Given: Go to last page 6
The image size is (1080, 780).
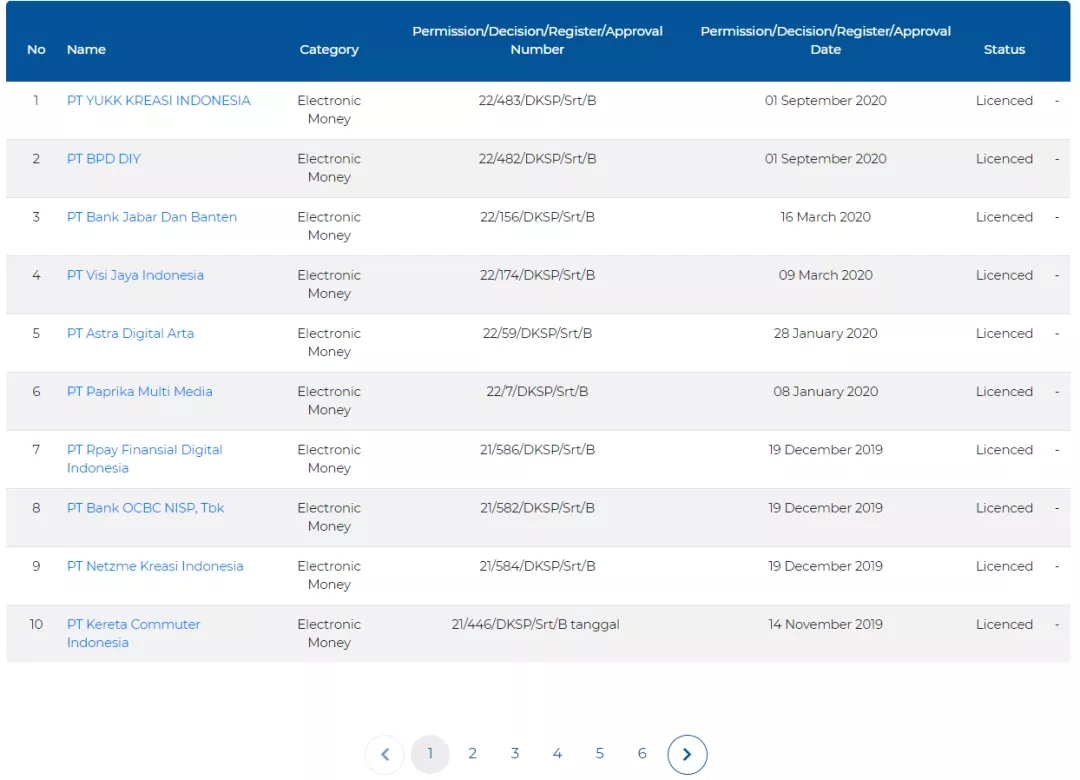Looking at the screenshot, I should [642, 754].
